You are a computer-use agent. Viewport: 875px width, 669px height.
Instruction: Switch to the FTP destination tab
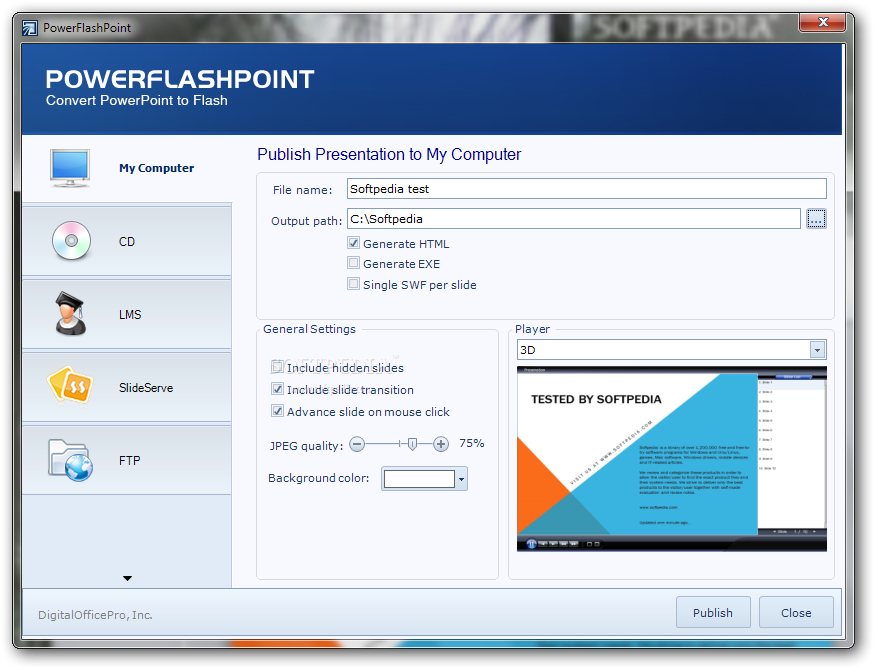tap(127, 460)
